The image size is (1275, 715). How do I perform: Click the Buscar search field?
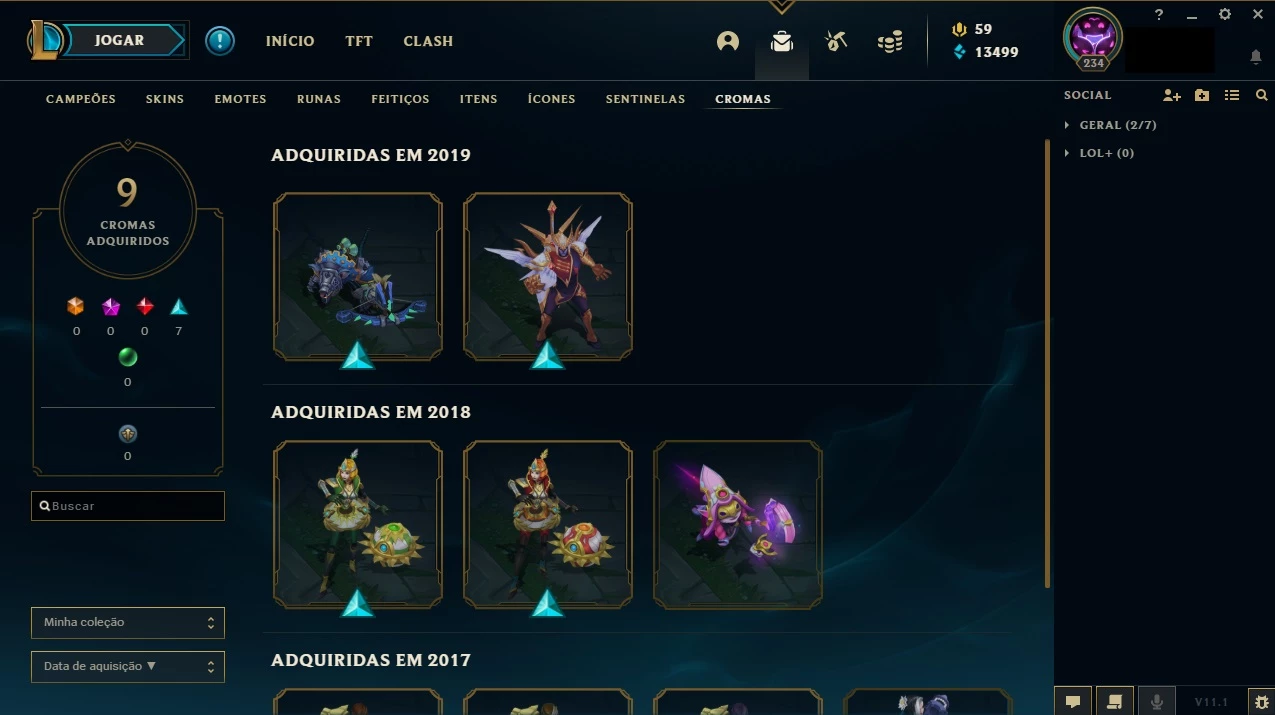click(x=128, y=506)
